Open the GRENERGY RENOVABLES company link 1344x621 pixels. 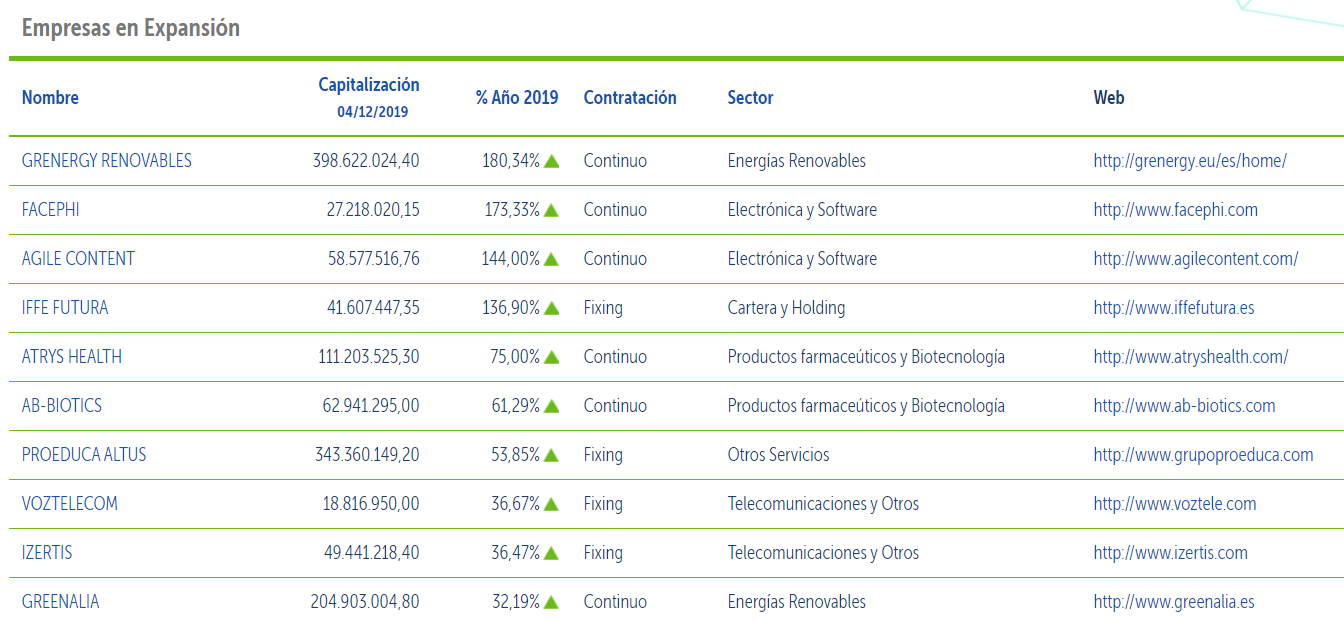107,161
